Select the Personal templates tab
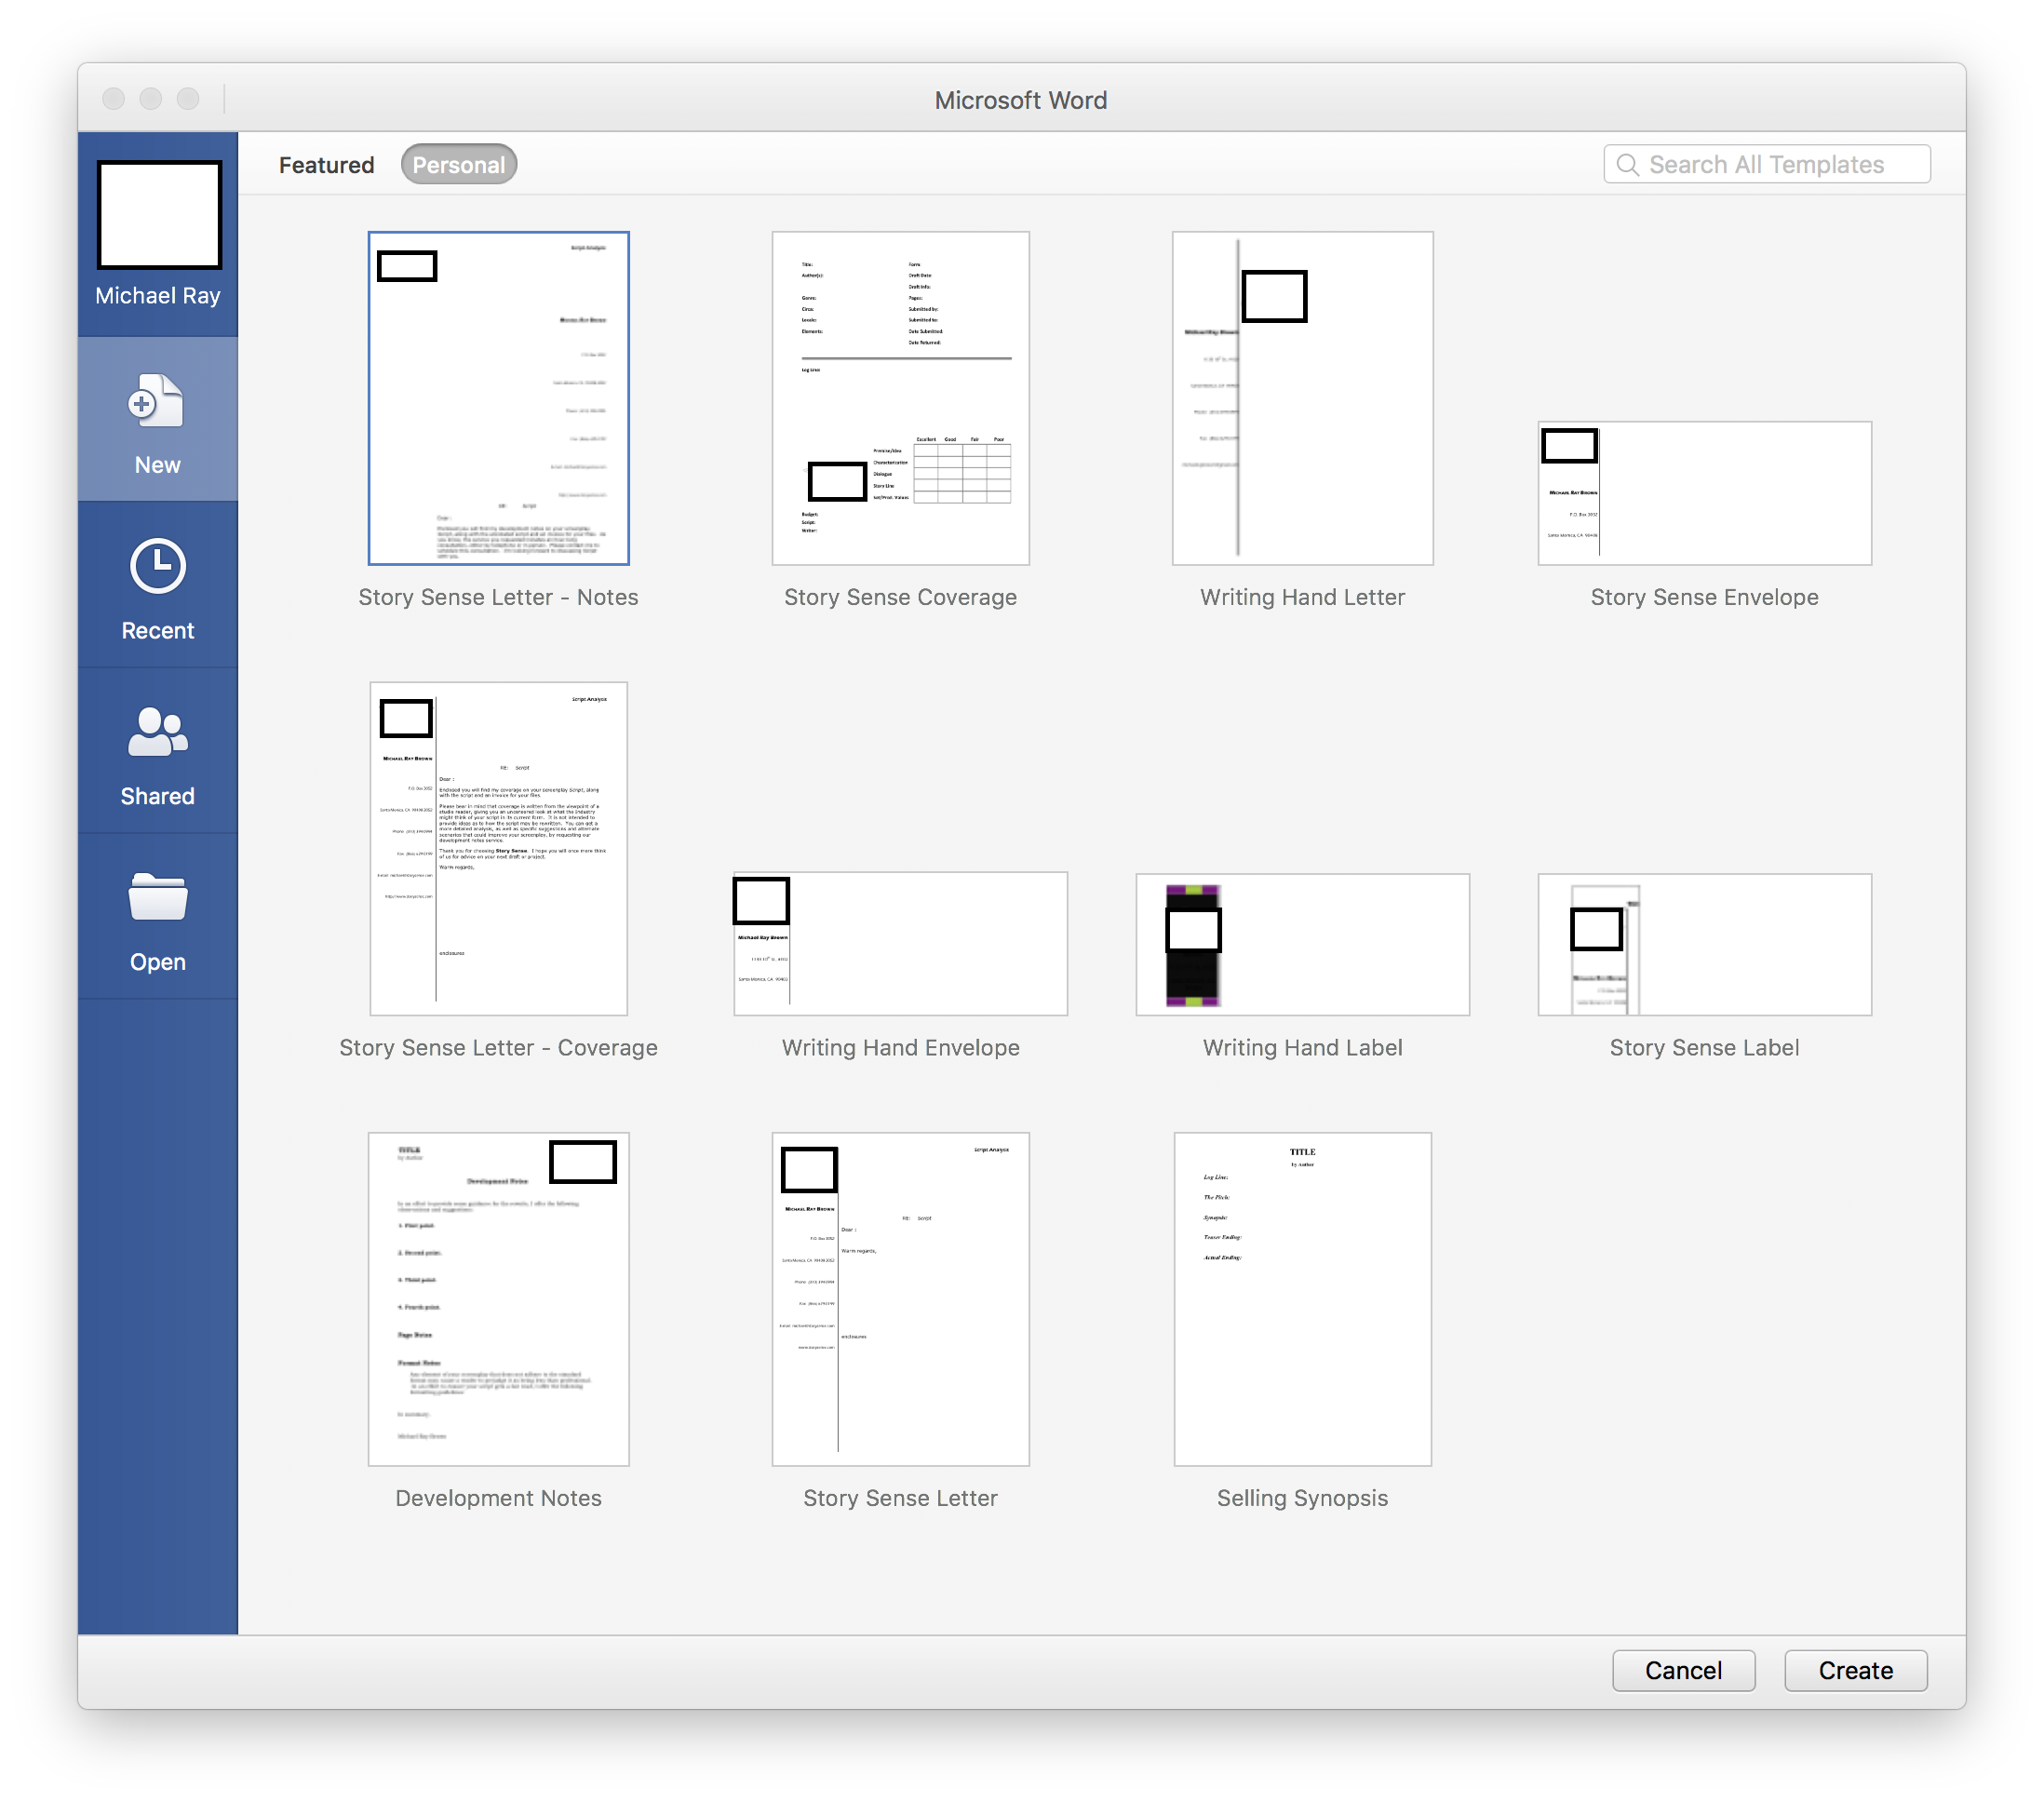2044x1802 pixels. click(458, 165)
